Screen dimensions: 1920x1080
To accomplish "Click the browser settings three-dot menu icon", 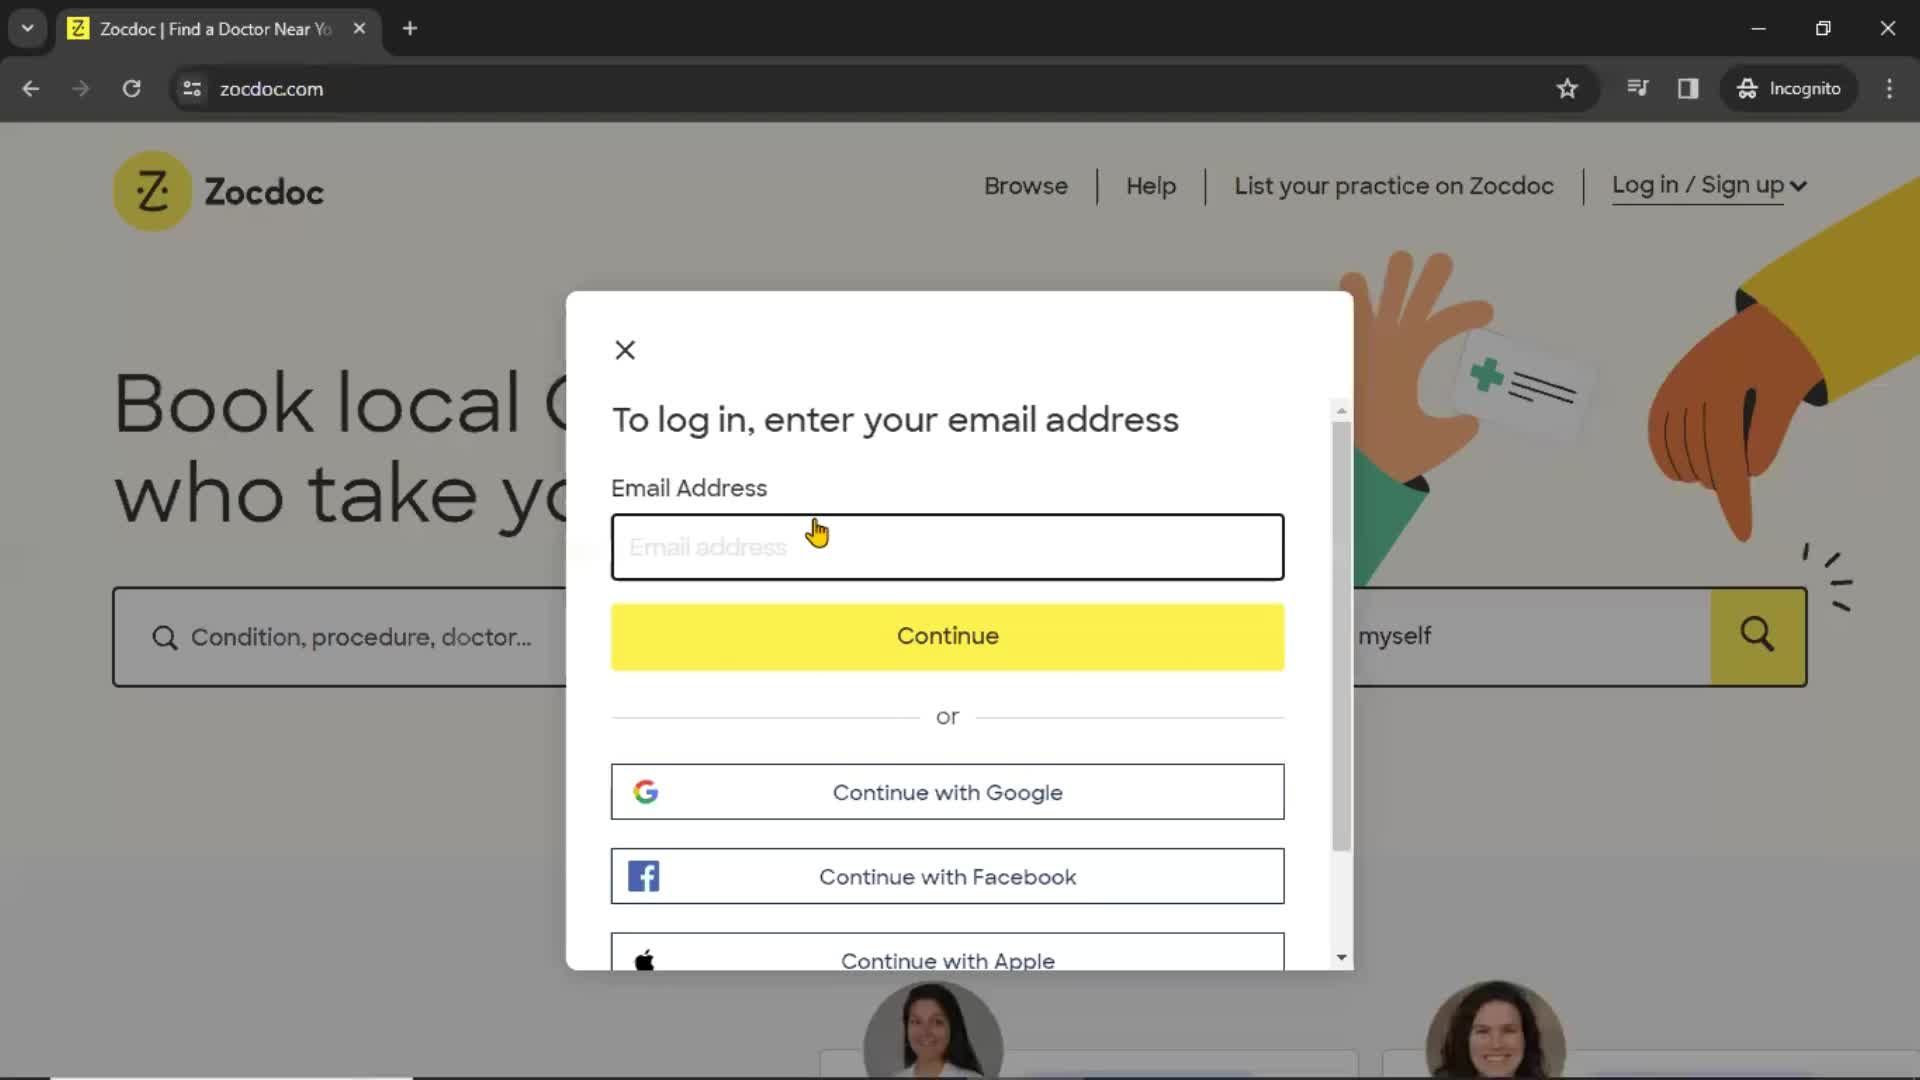I will 1891,88.
